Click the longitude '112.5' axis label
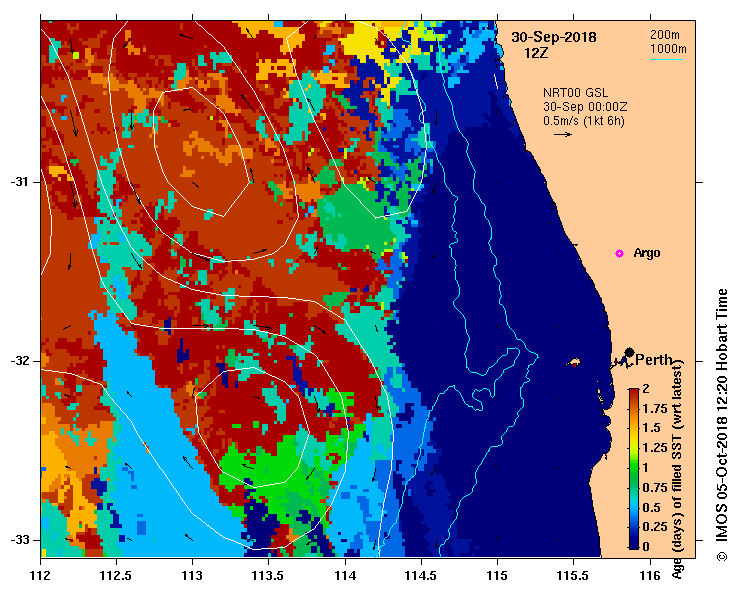 click(116, 576)
